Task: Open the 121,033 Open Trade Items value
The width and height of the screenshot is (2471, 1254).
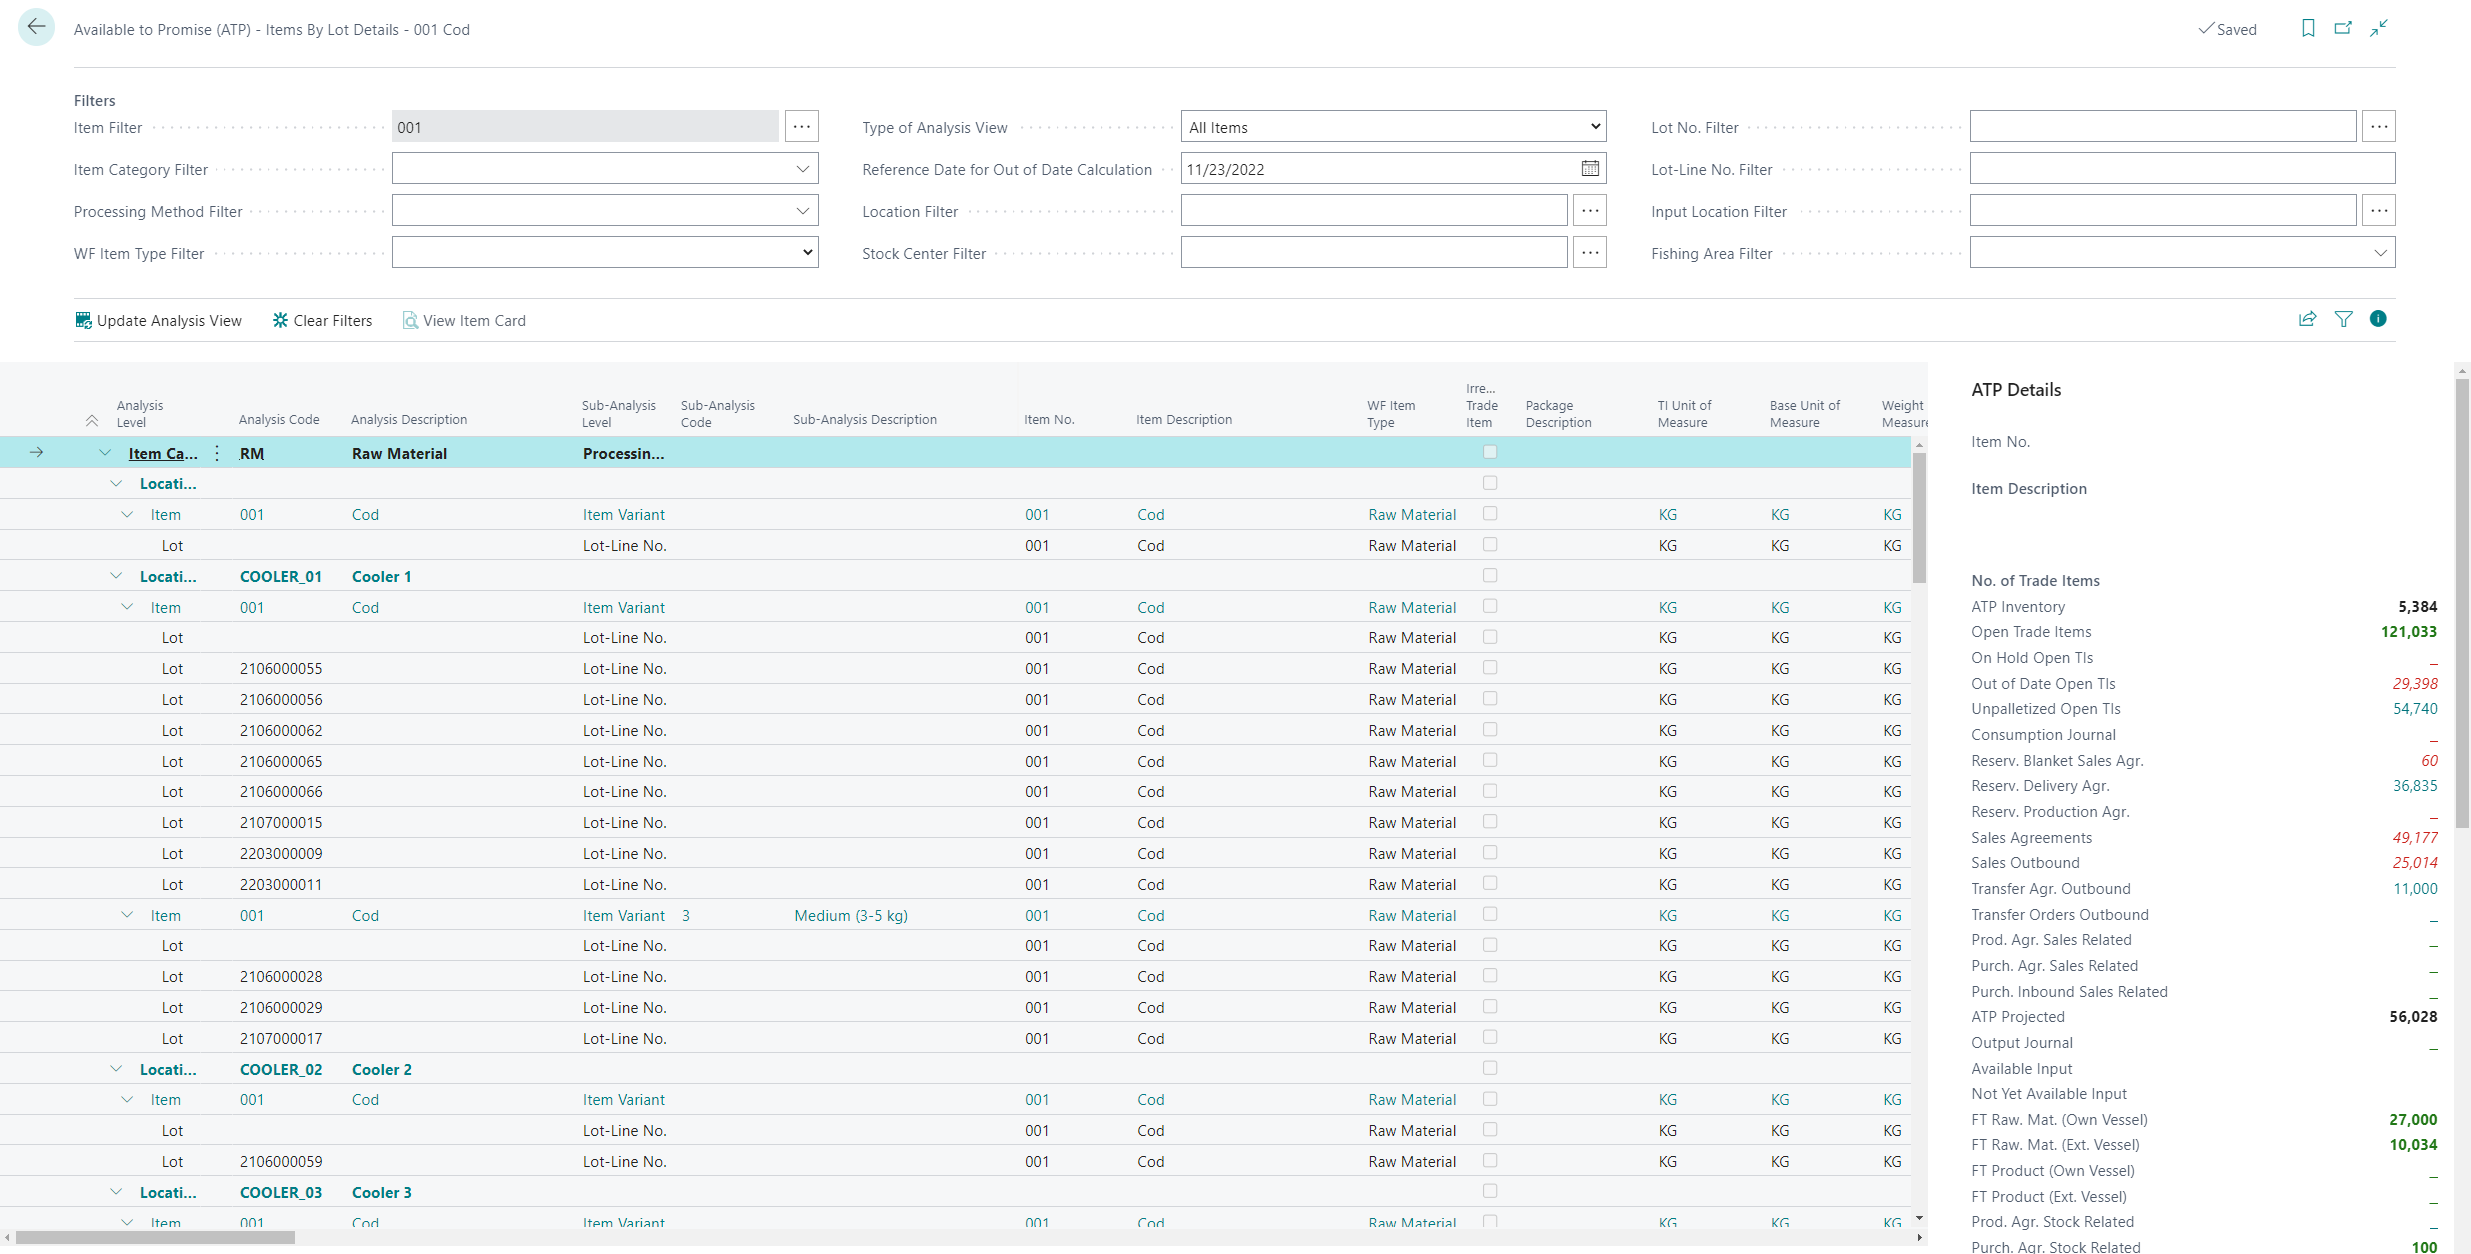Action: click(x=2408, y=632)
